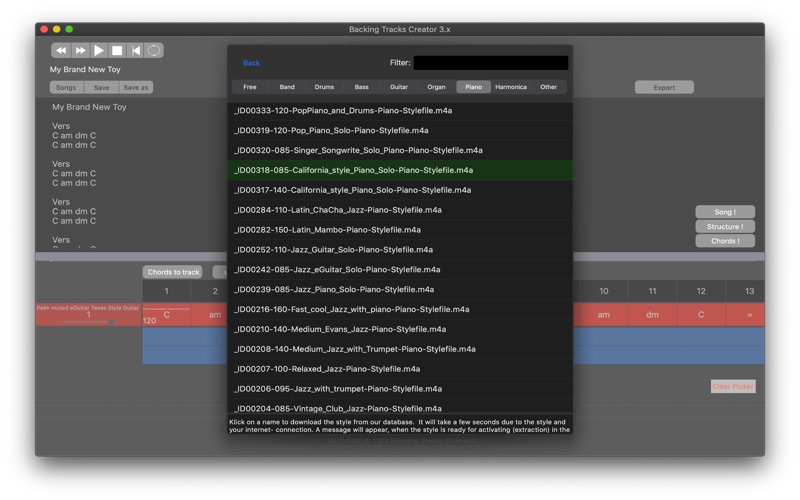
Task: Switch to the Other tab
Action: pos(548,87)
